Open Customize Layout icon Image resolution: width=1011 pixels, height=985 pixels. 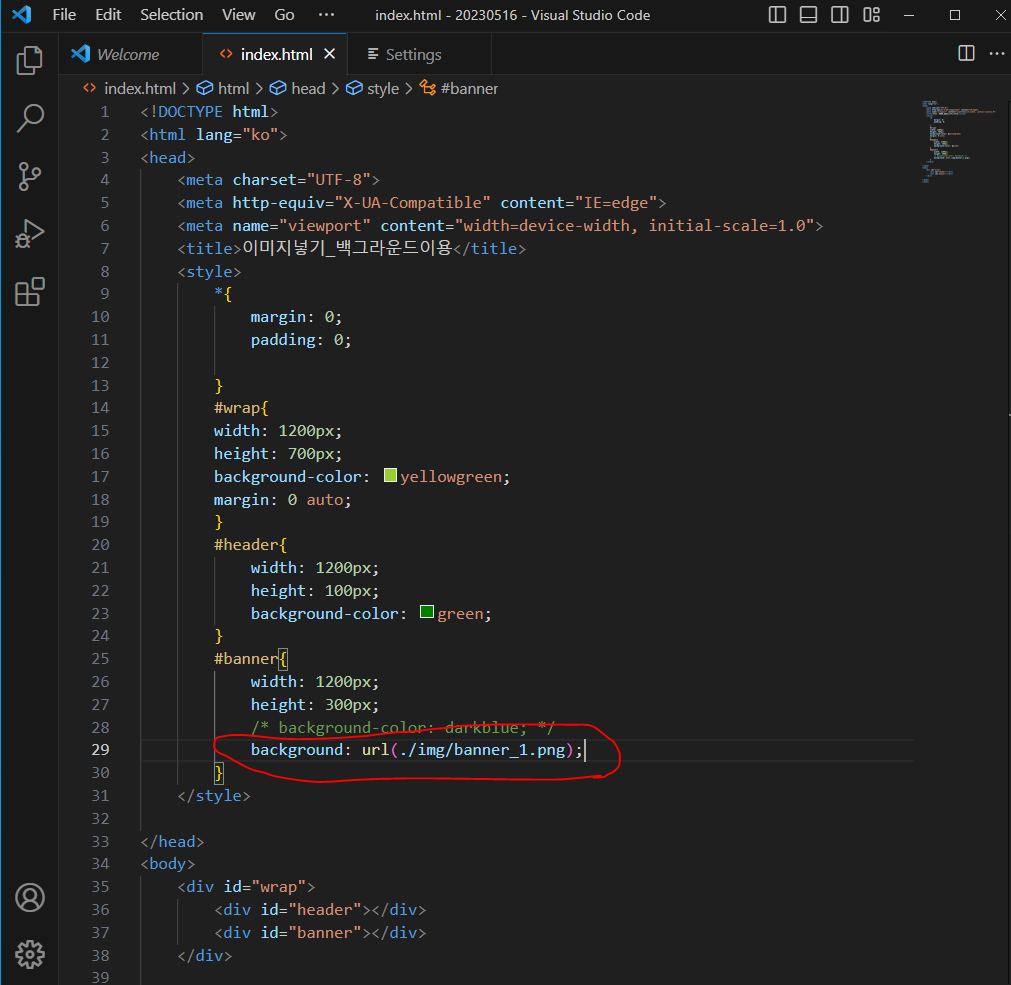pyautogui.click(x=872, y=15)
